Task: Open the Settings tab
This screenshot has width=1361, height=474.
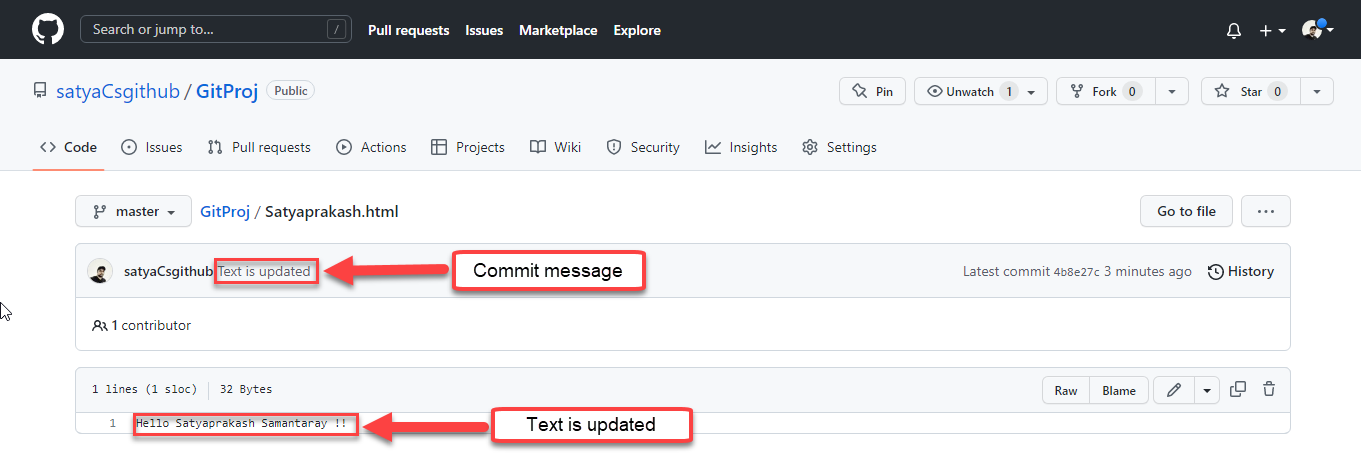Action: (x=839, y=147)
